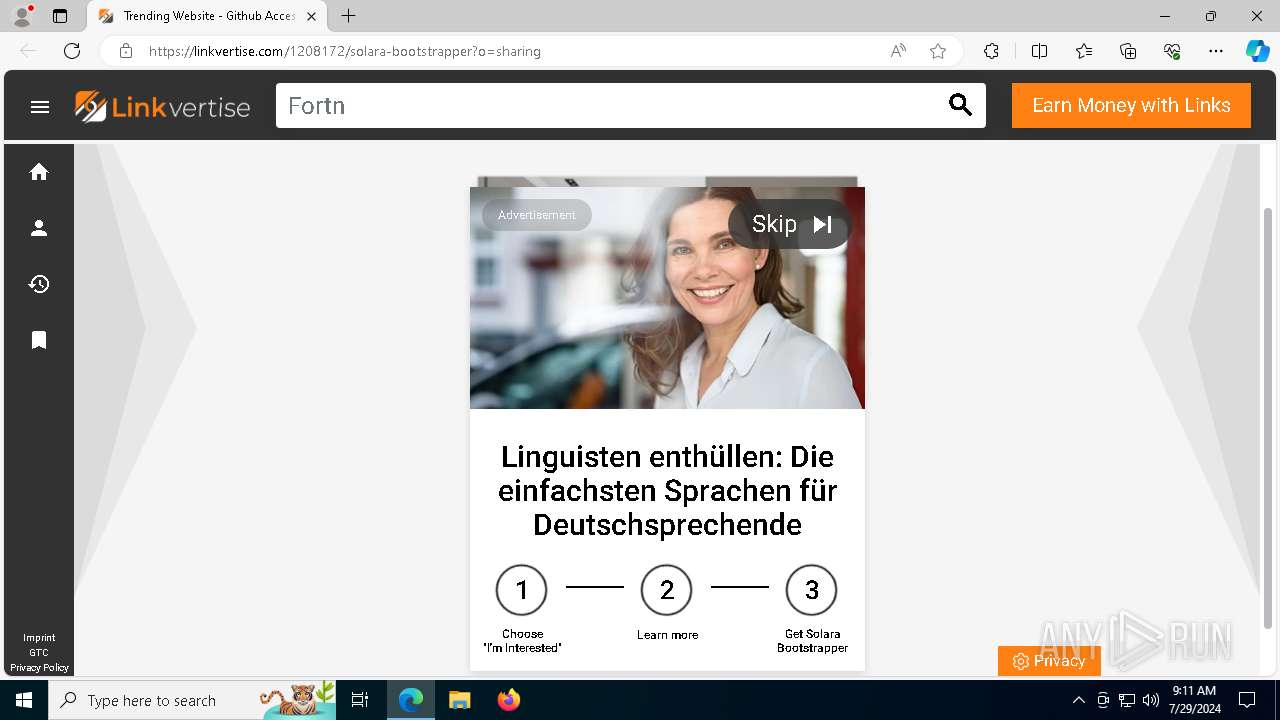View site information lock icon
Screen dimensions: 1280x720
[126, 51]
